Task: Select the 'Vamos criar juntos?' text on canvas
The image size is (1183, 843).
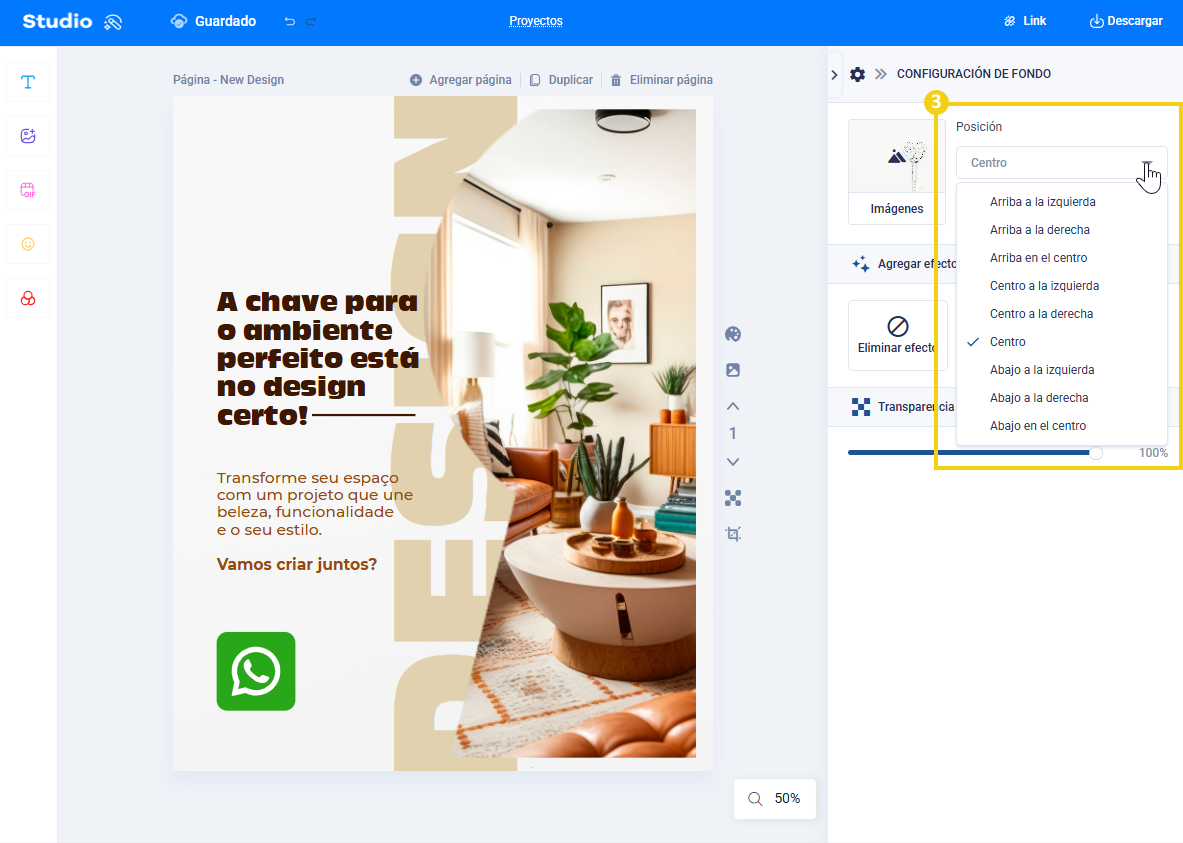Action: pyautogui.click(x=297, y=565)
